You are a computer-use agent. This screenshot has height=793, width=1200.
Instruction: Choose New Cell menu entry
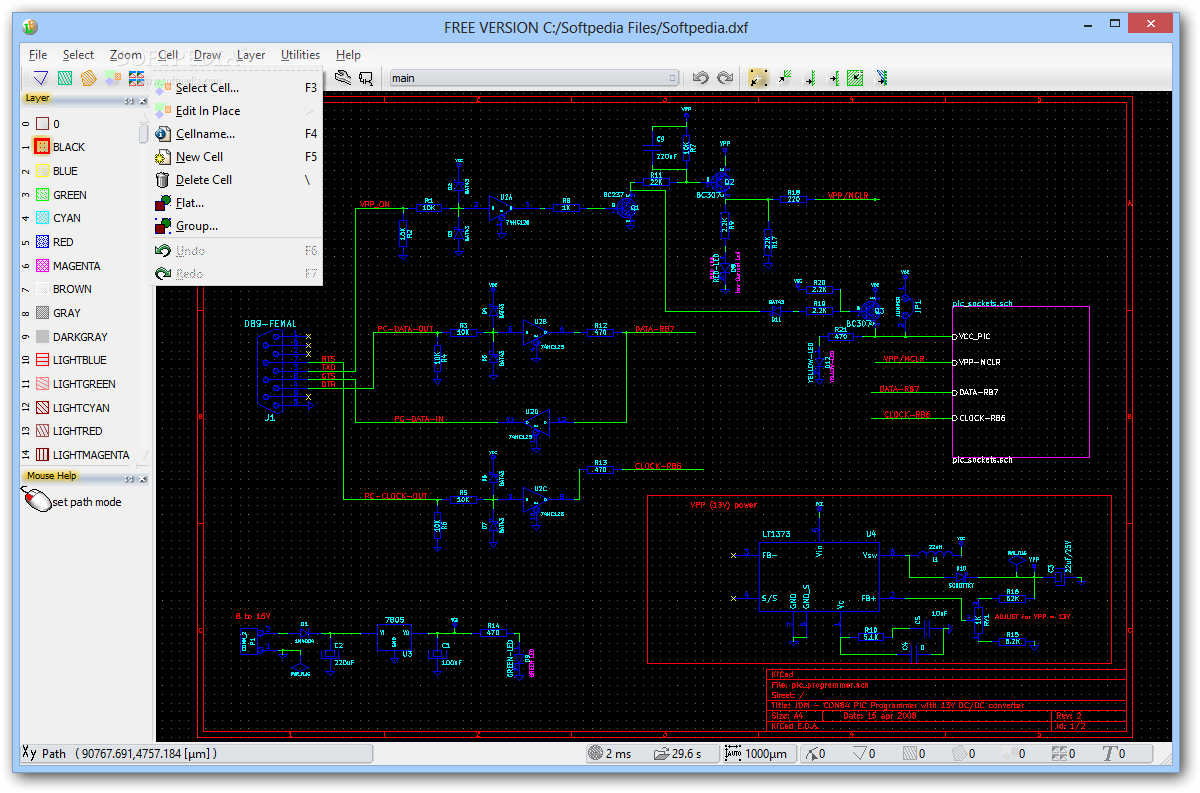tap(237, 157)
